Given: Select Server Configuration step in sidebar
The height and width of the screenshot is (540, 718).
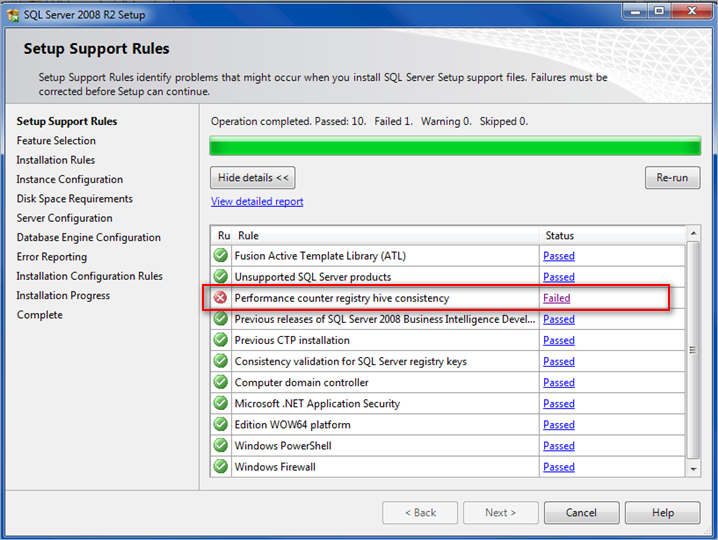Looking at the screenshot, I should click(x=65, y=218).
